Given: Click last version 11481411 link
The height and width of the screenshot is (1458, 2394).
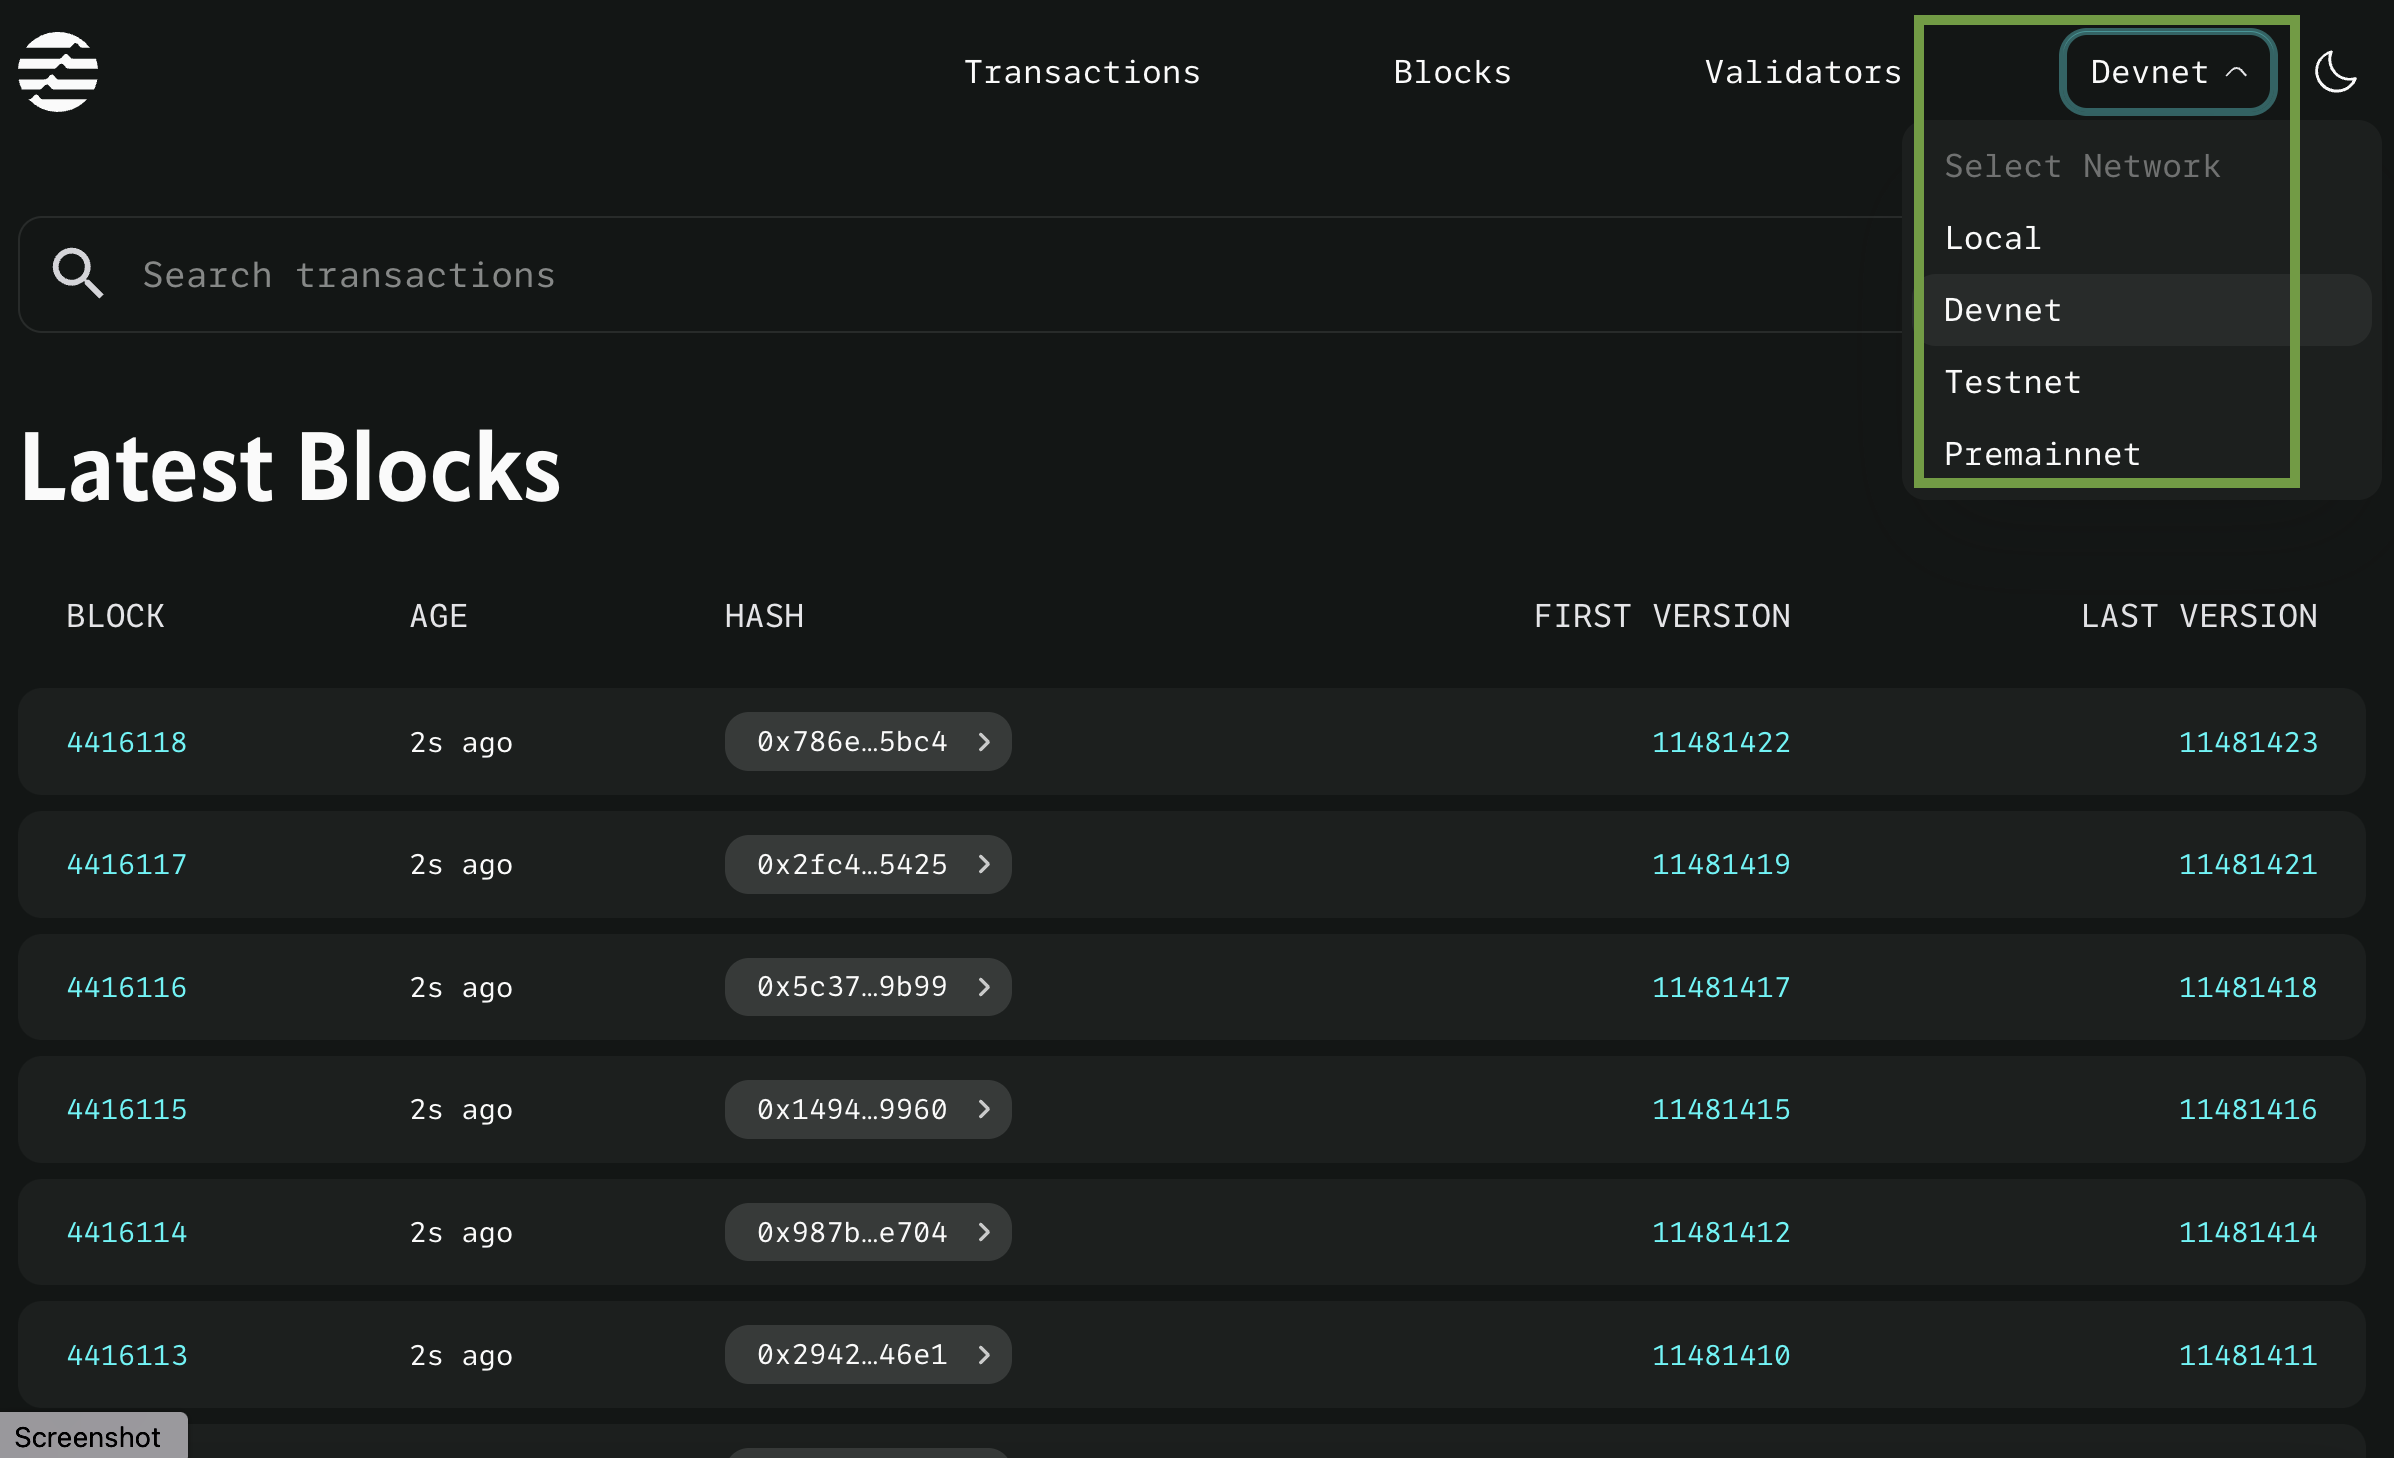Looking at the screenshot, I should click(2247, 1355).
